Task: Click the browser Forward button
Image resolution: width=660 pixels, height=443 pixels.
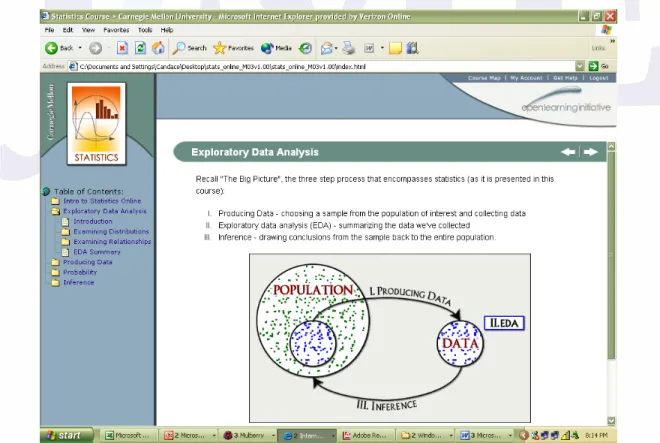Action: tap(96, 48)
